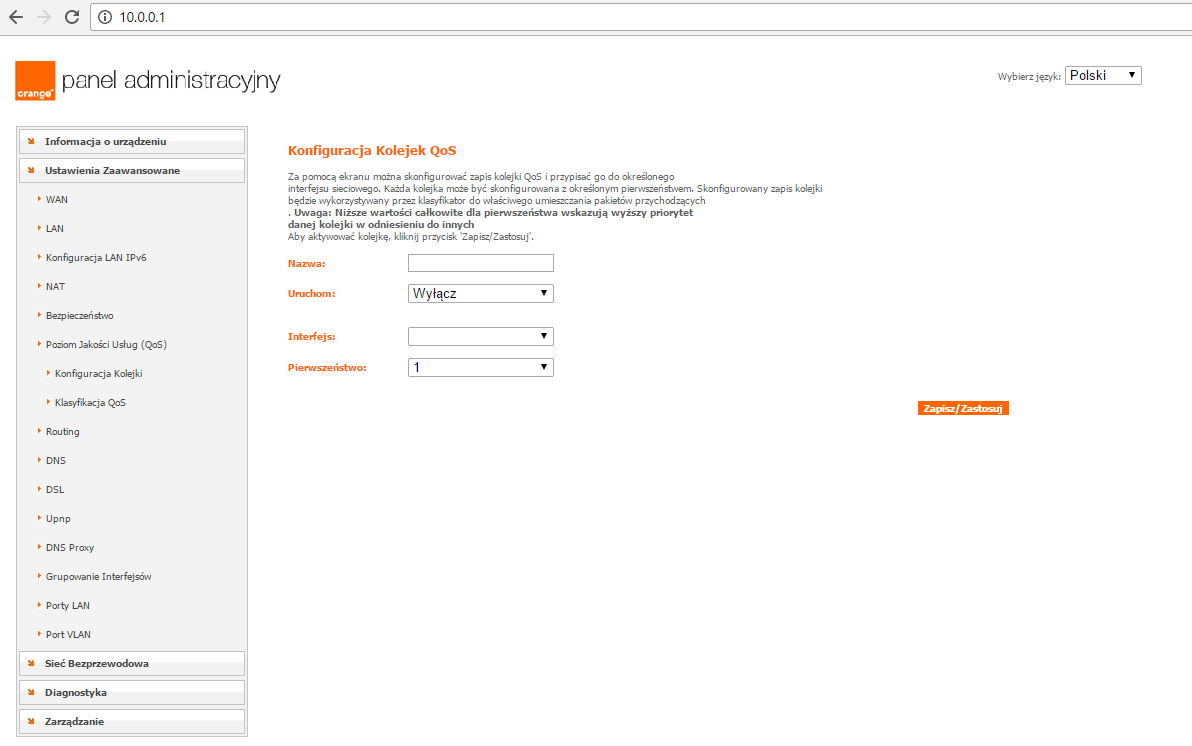The height and width of the screenshot is (746, 1192).
Task: Open Bezpieczeństwo menu item
Action: click(80, 316)
